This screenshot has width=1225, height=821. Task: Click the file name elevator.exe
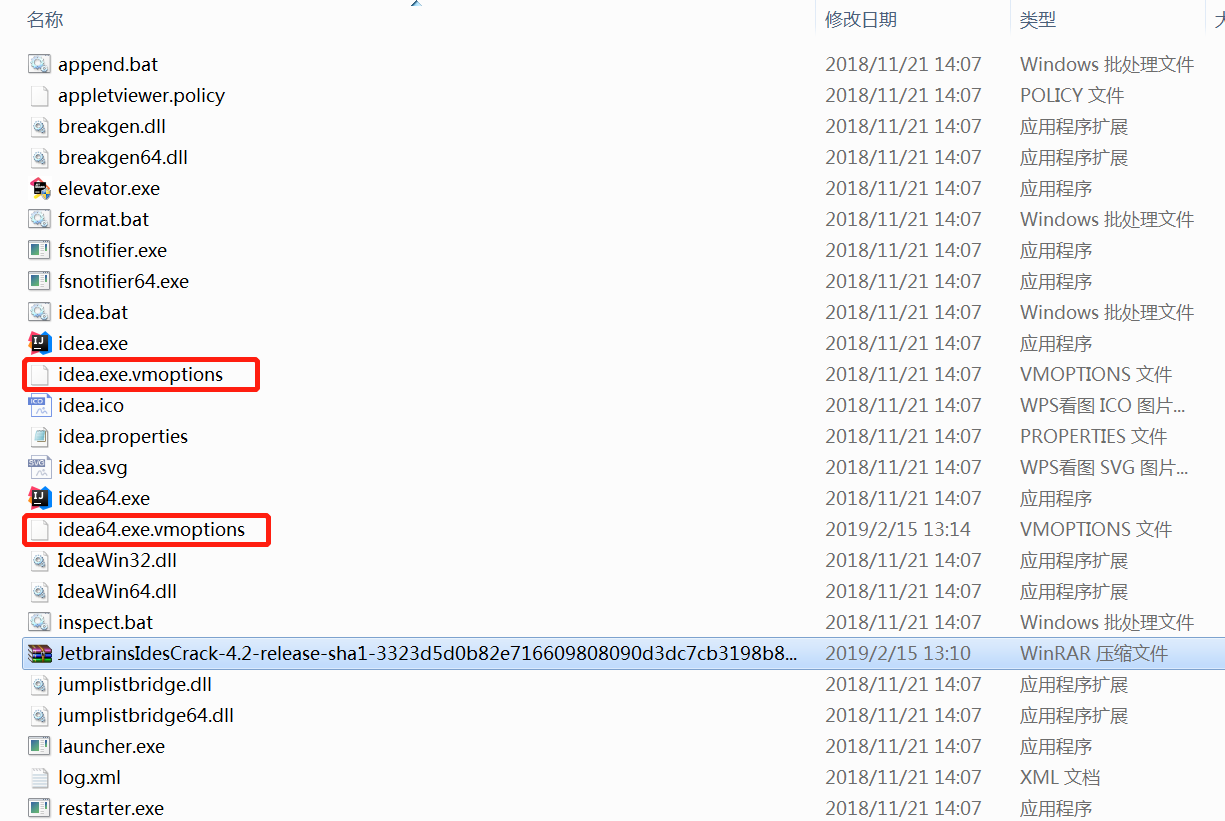point(109,188)
